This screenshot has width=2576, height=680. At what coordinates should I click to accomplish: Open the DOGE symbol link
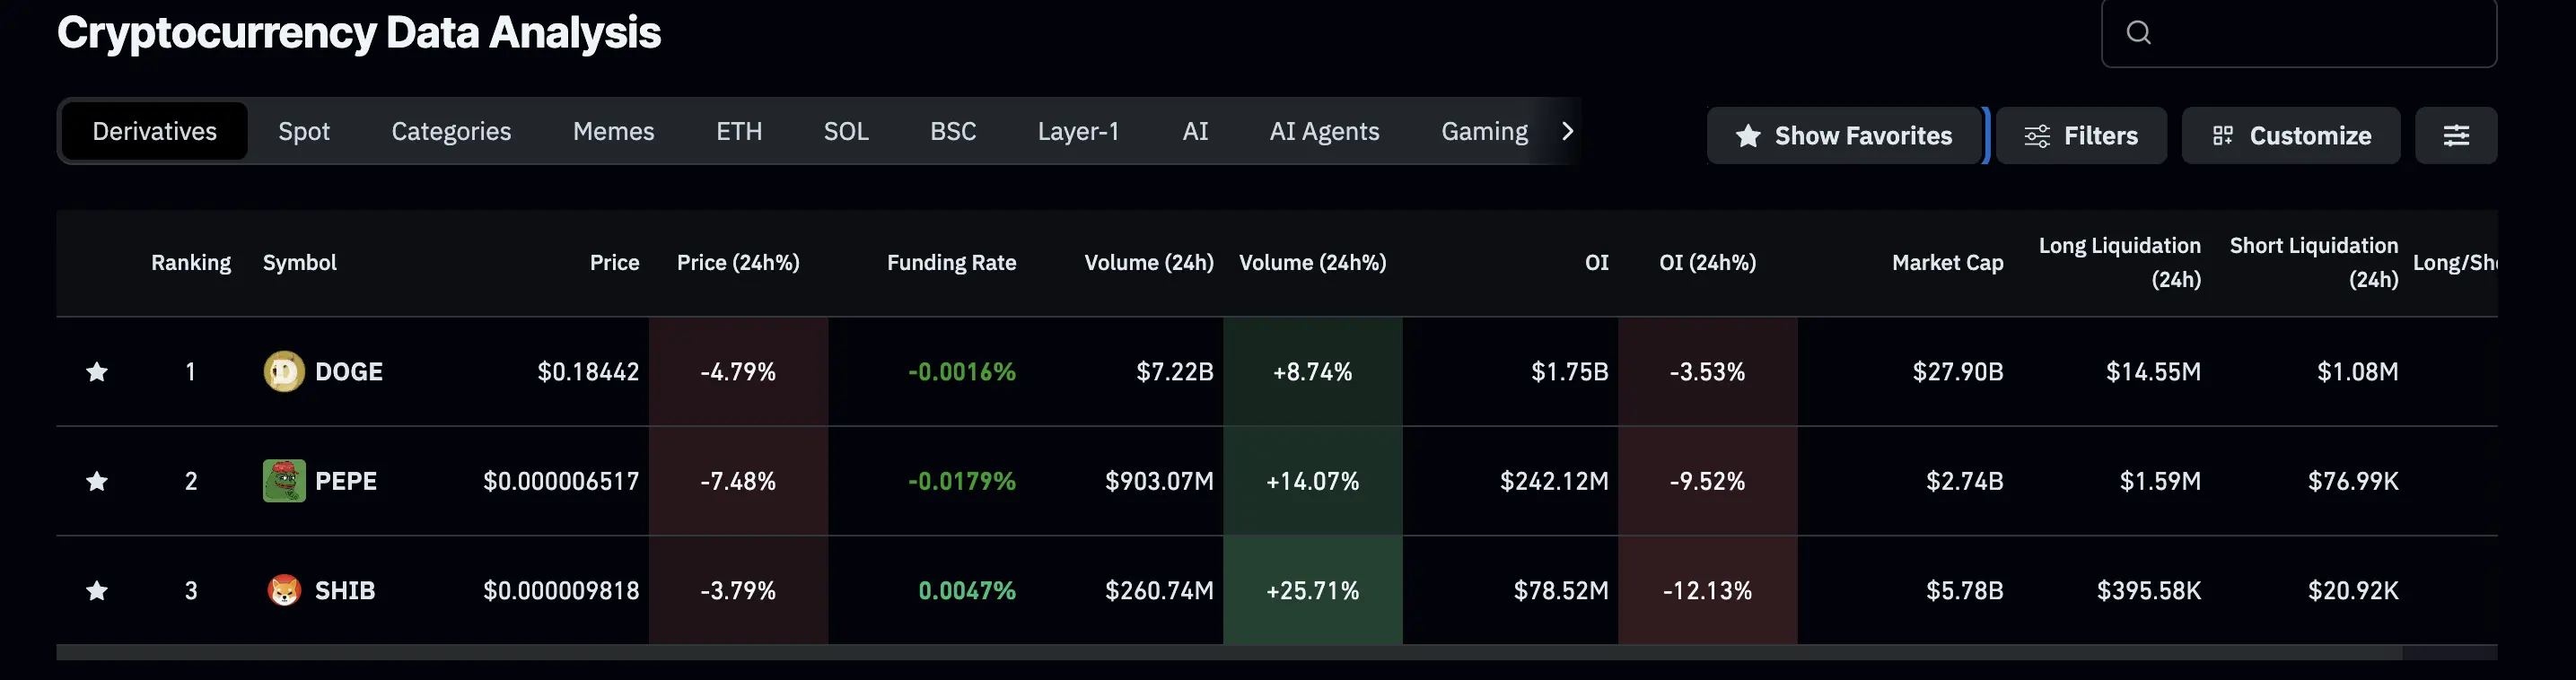tap(348, 372)
